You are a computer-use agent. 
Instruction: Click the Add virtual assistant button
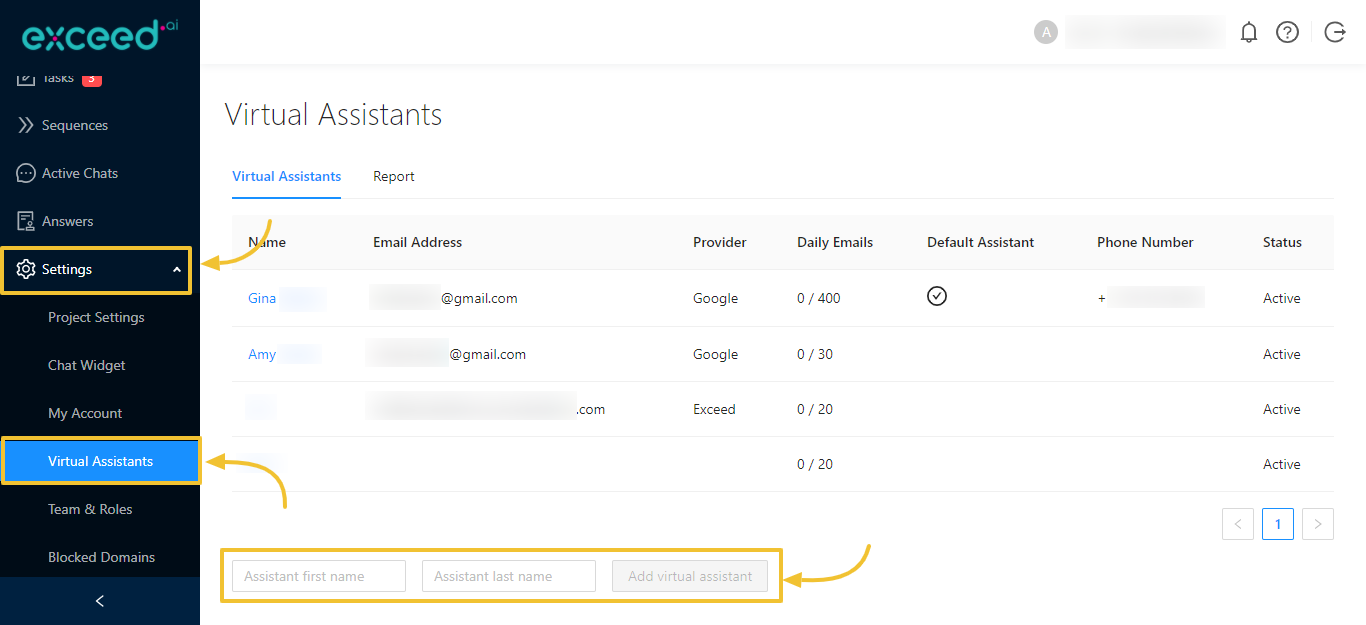click(689, 576)
